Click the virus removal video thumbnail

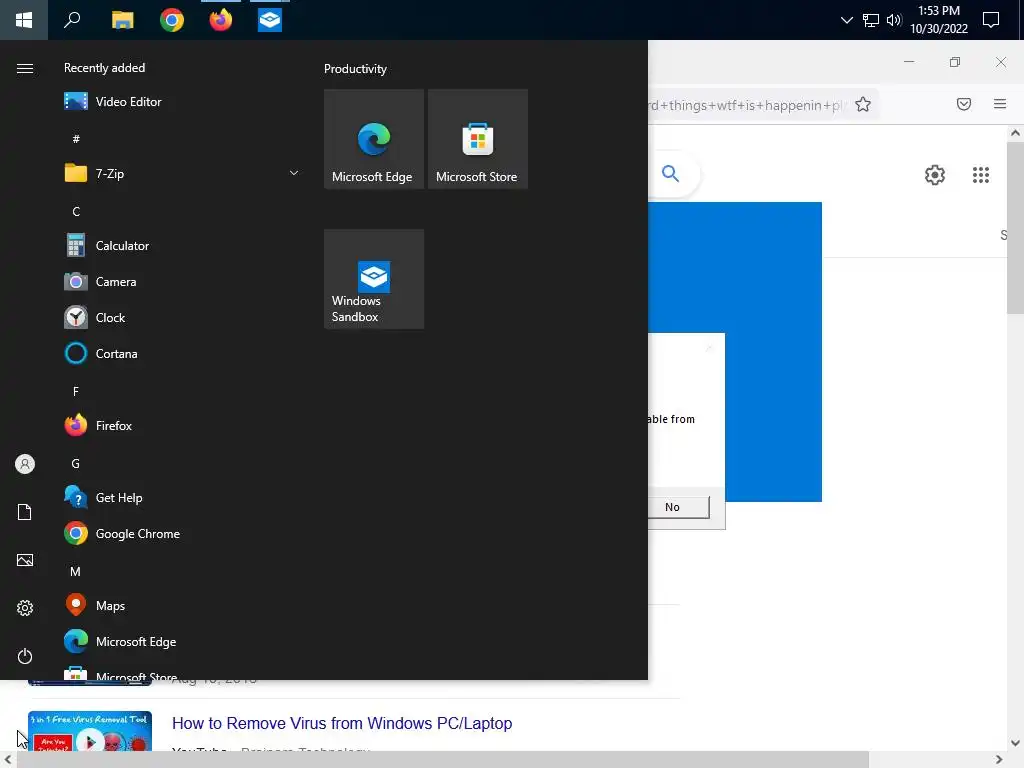click(x=90, y=731)
